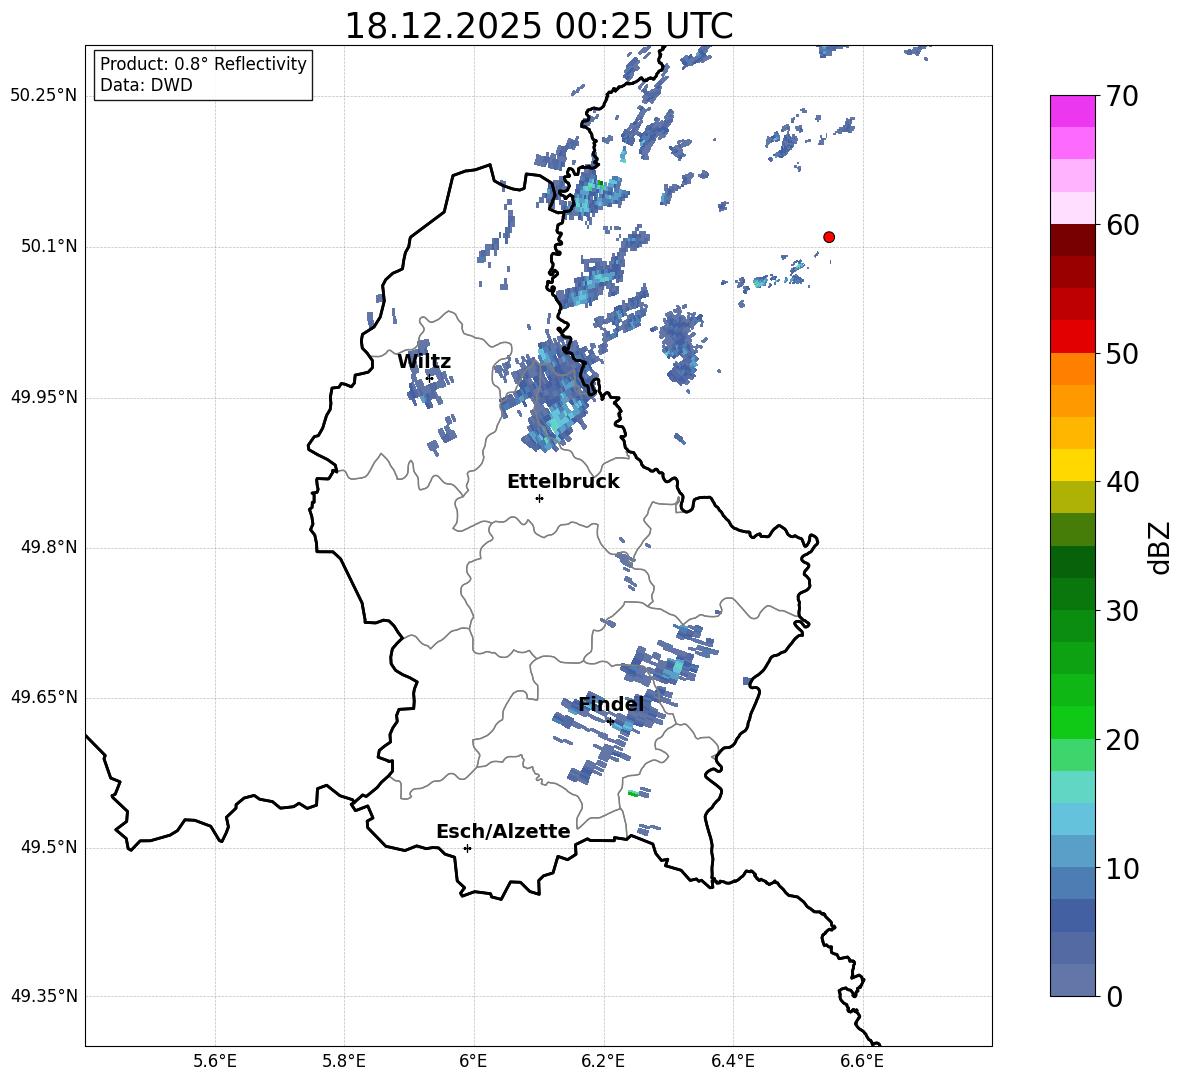Click the 49.65°N latitude label
Viewport: 1184px width, 1081px height.
pyautogui.click(x=43, y=697)
